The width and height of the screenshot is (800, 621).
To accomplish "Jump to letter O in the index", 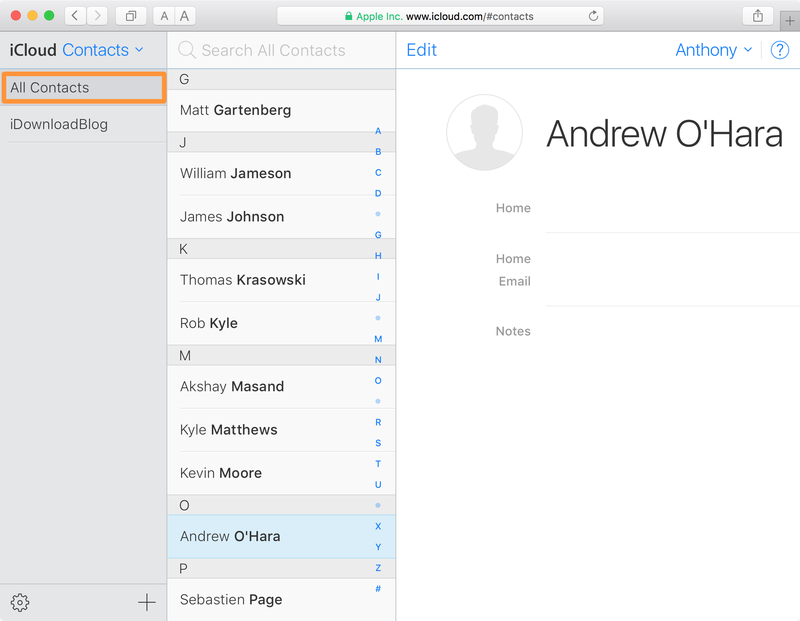I will point(378,381).
